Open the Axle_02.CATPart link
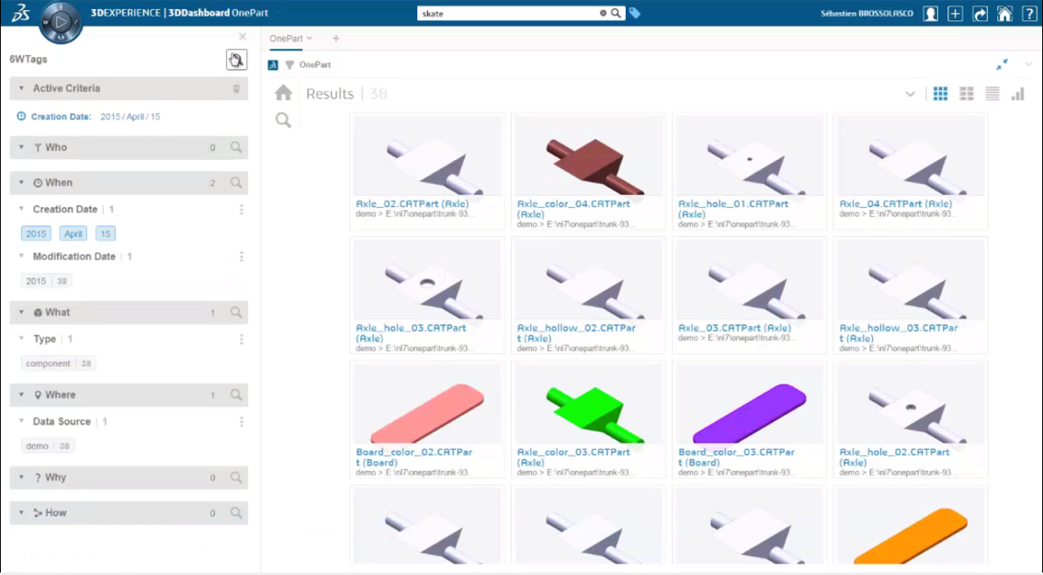The width and height of the screenshot is (1043, 575). coord(412,204)
